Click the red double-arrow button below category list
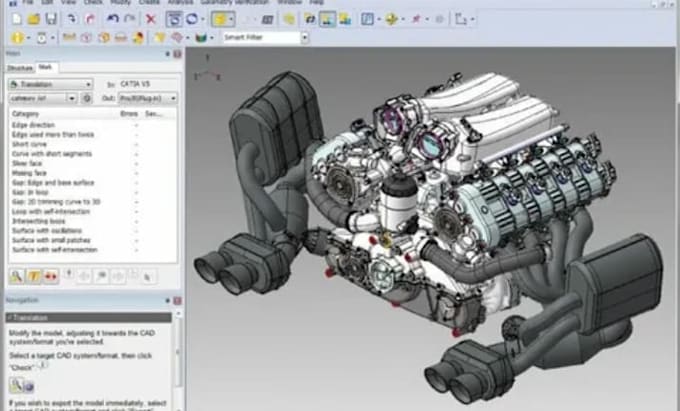Viewport: 680px width, 411px height. [51, 276]
